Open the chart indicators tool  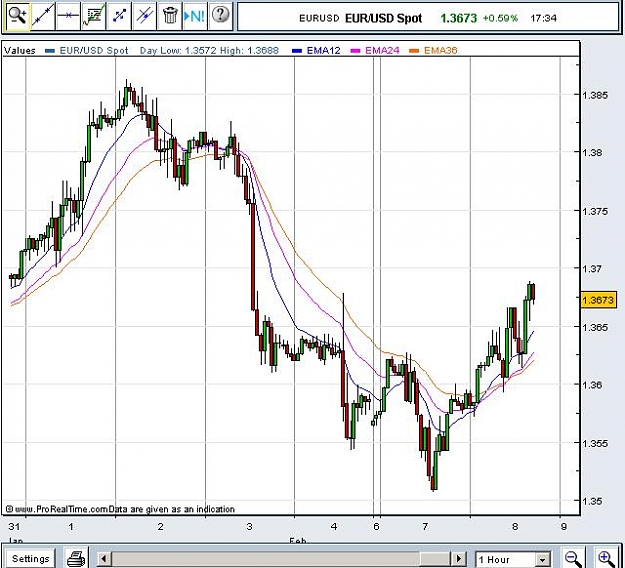click(93, 16)
